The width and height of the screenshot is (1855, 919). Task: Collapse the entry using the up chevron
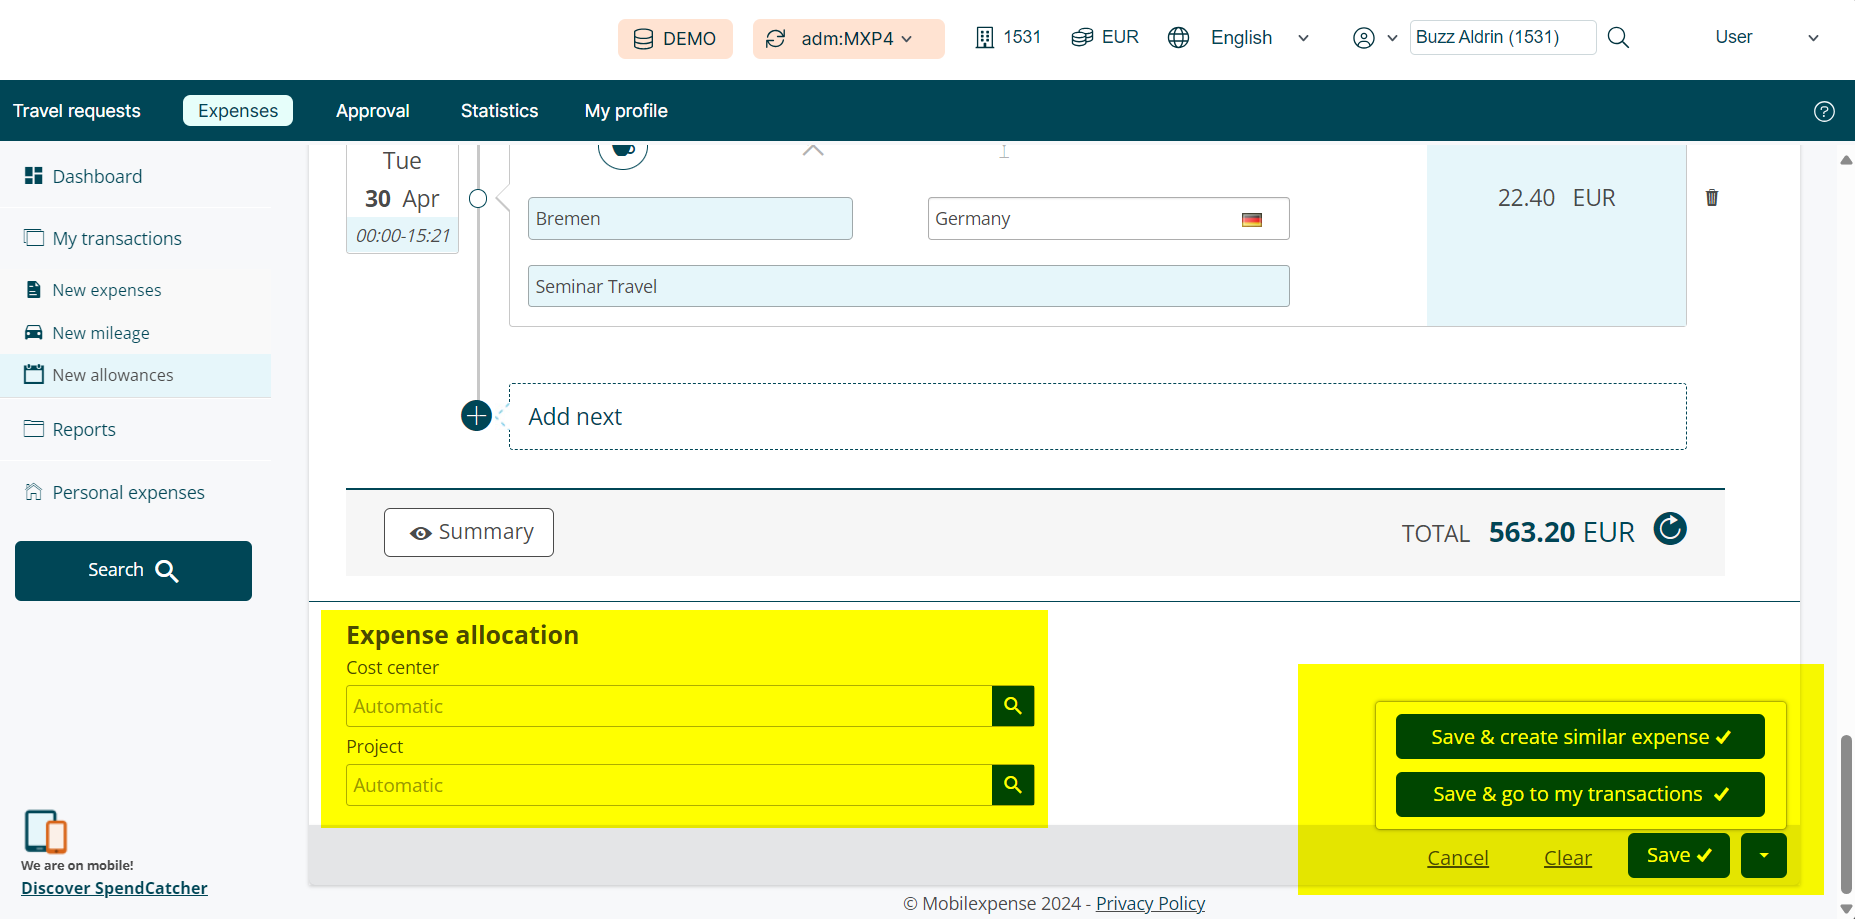(813, 151)
